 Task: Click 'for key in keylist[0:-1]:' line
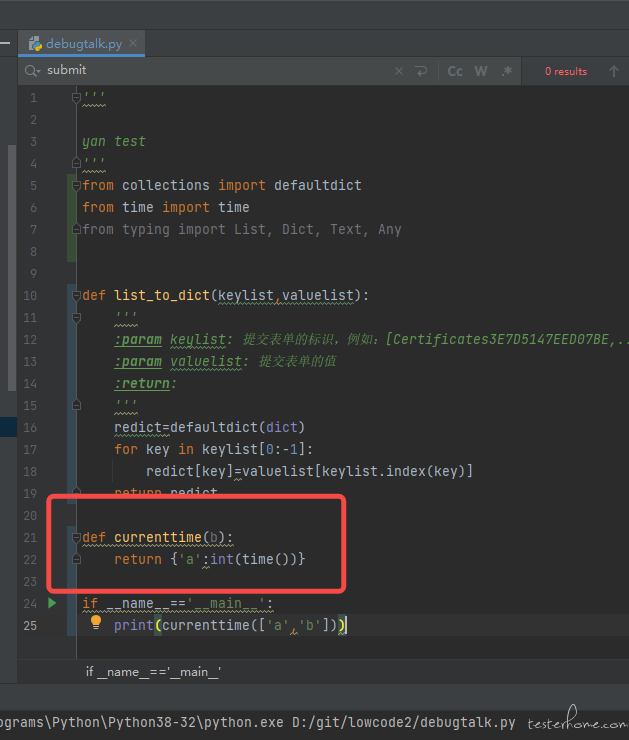tap(213, 449)
